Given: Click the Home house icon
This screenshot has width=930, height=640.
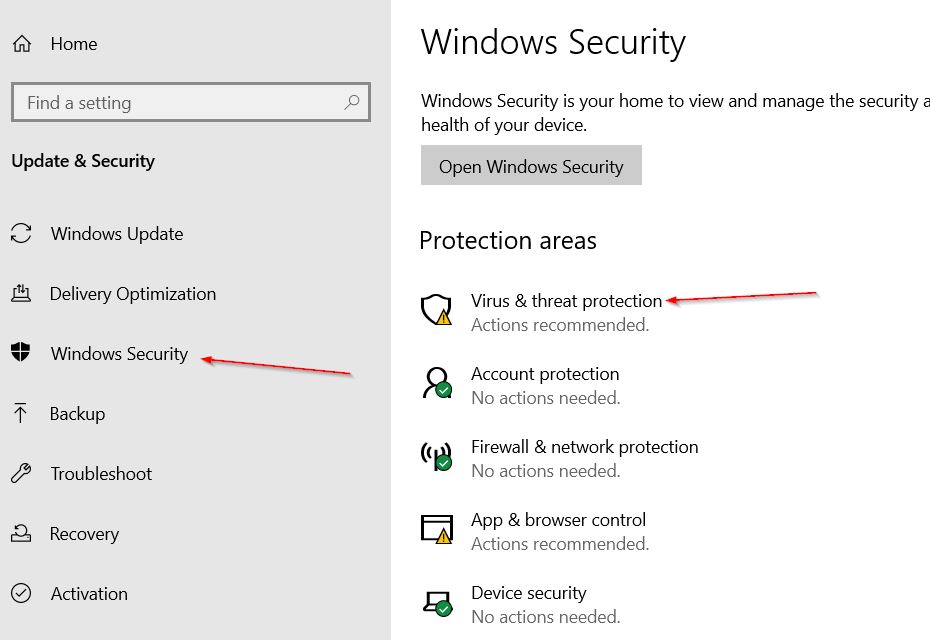Looking at the screenshot, I should (22, 43).
